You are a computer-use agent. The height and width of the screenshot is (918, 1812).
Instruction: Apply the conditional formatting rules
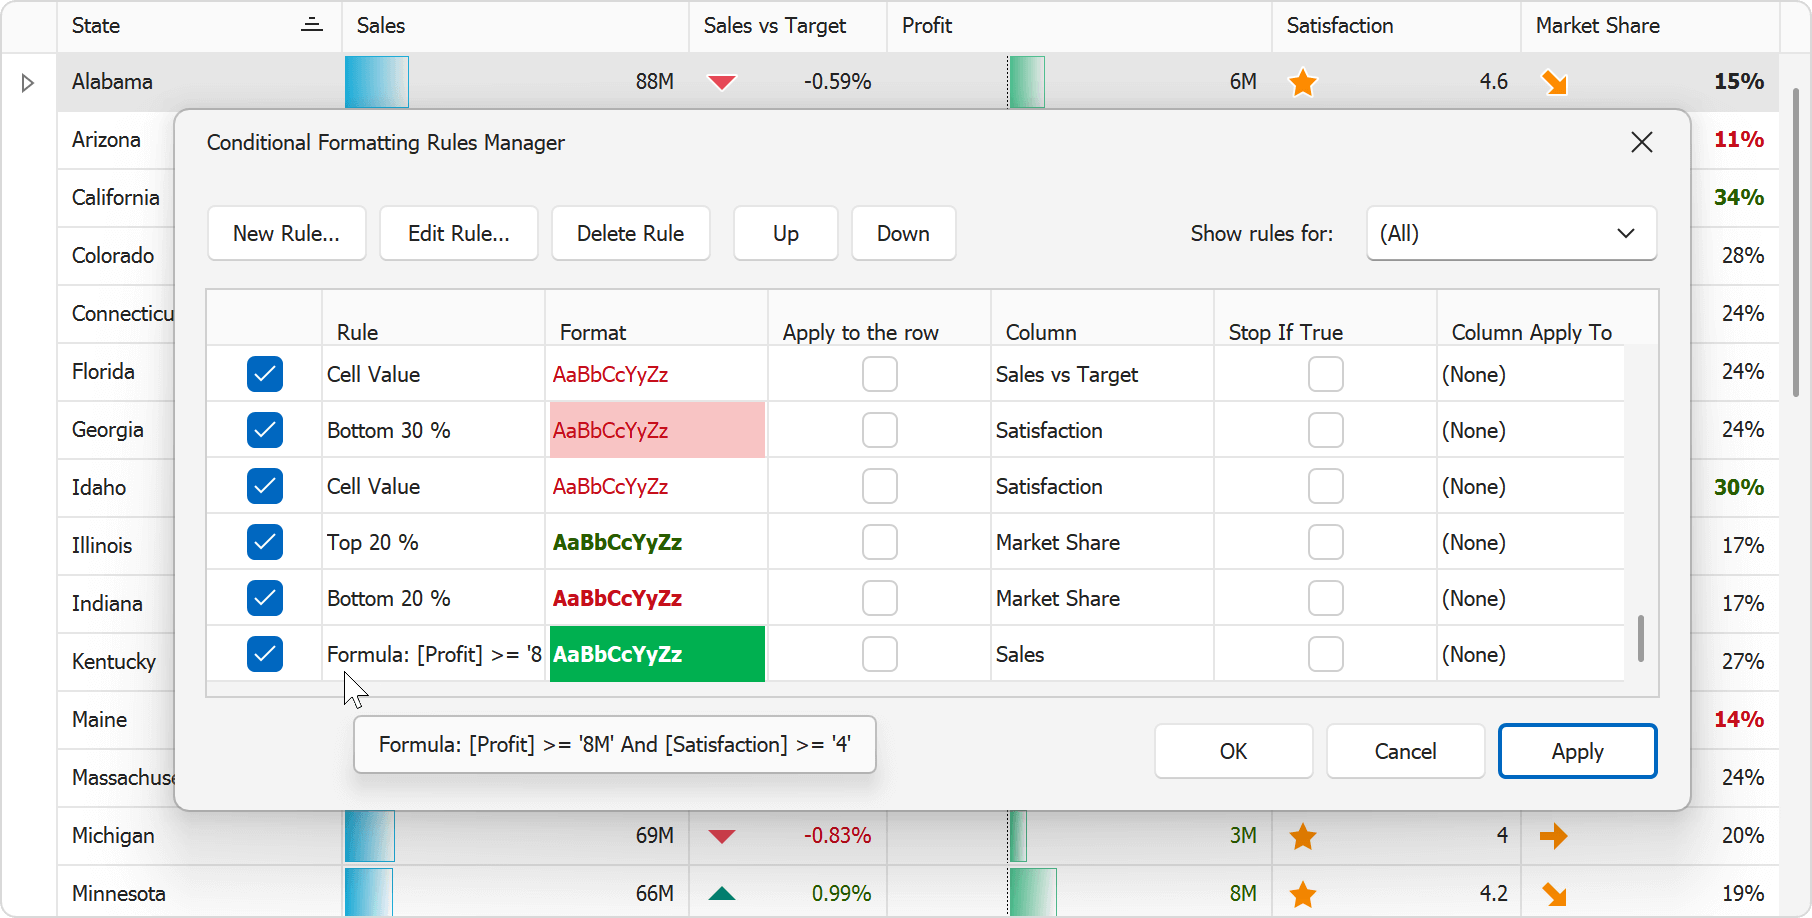coord(1577,751)
